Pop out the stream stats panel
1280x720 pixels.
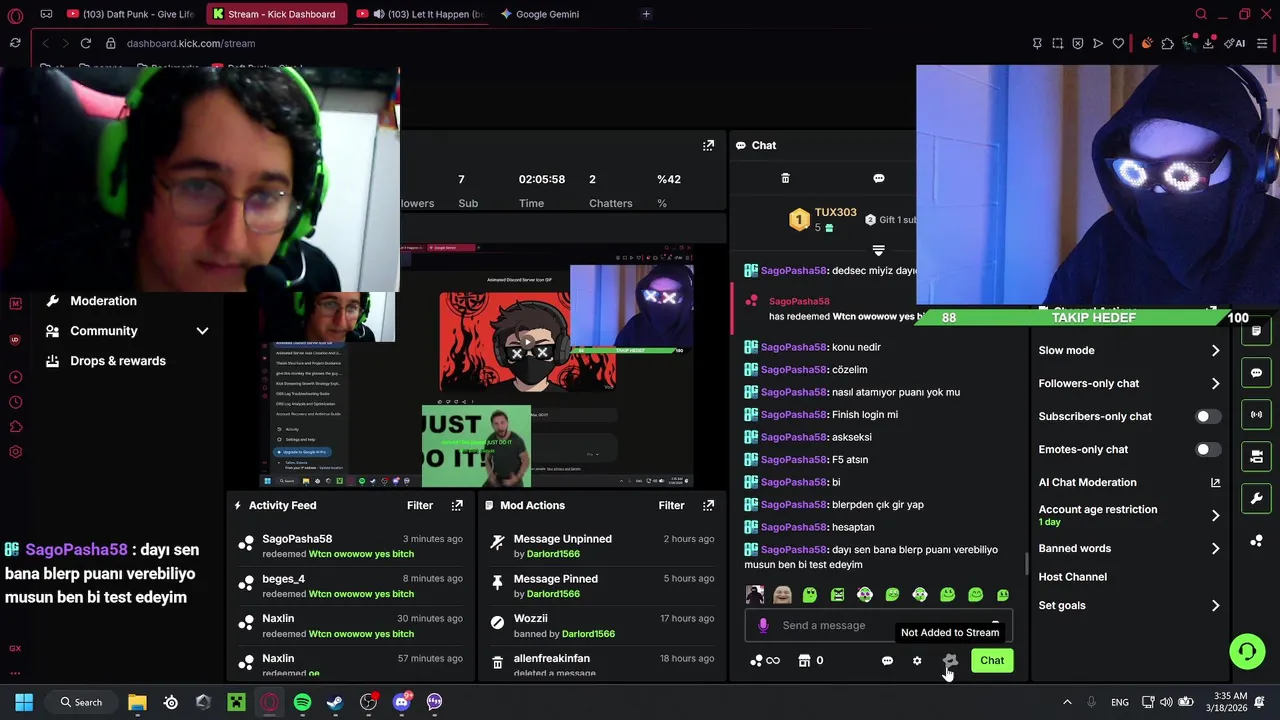[708, 145]
